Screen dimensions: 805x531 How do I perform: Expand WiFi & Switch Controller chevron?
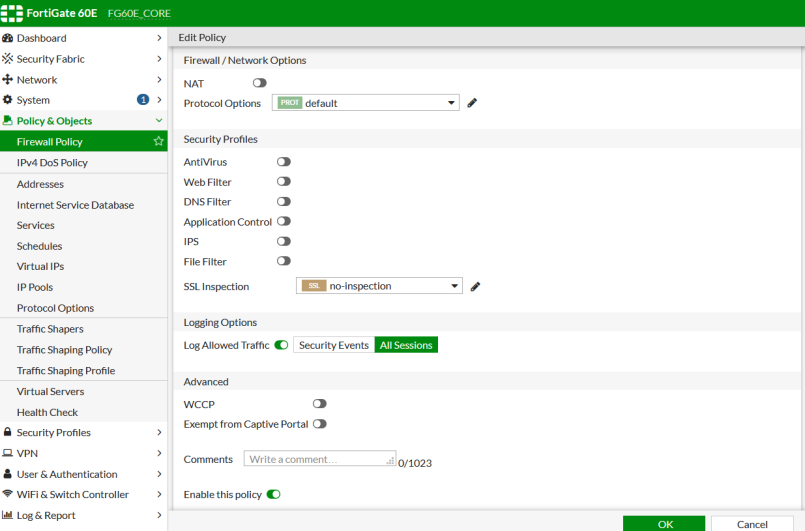point(159,494)
